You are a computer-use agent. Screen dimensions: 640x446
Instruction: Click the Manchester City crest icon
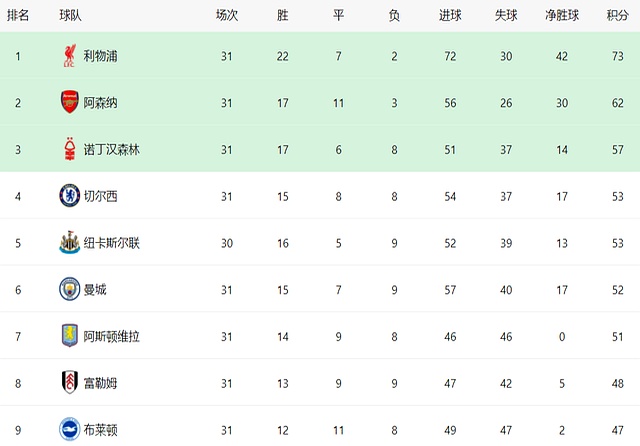coord(68,289)
